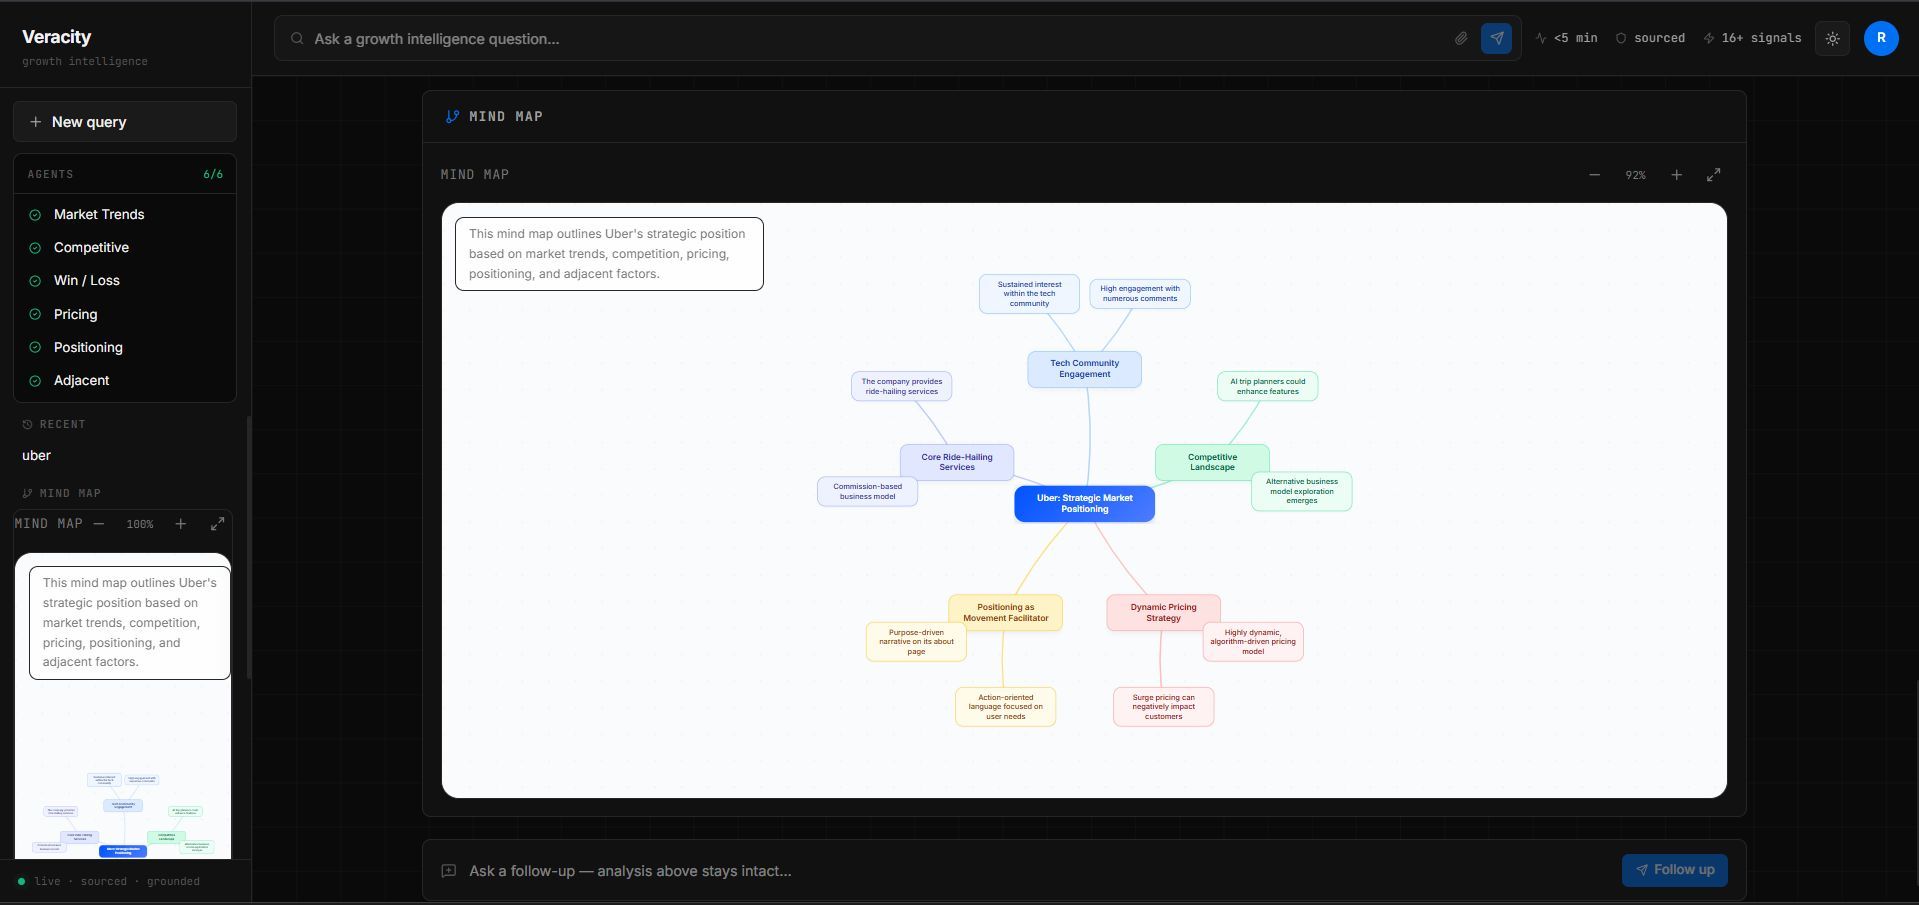Select the Pricing agent

[125, 314]
